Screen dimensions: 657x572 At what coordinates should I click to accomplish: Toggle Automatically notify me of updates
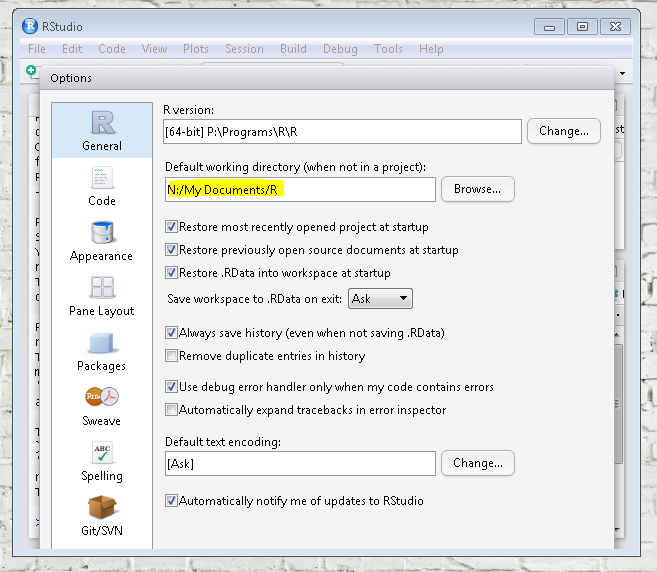pos(171,501)
